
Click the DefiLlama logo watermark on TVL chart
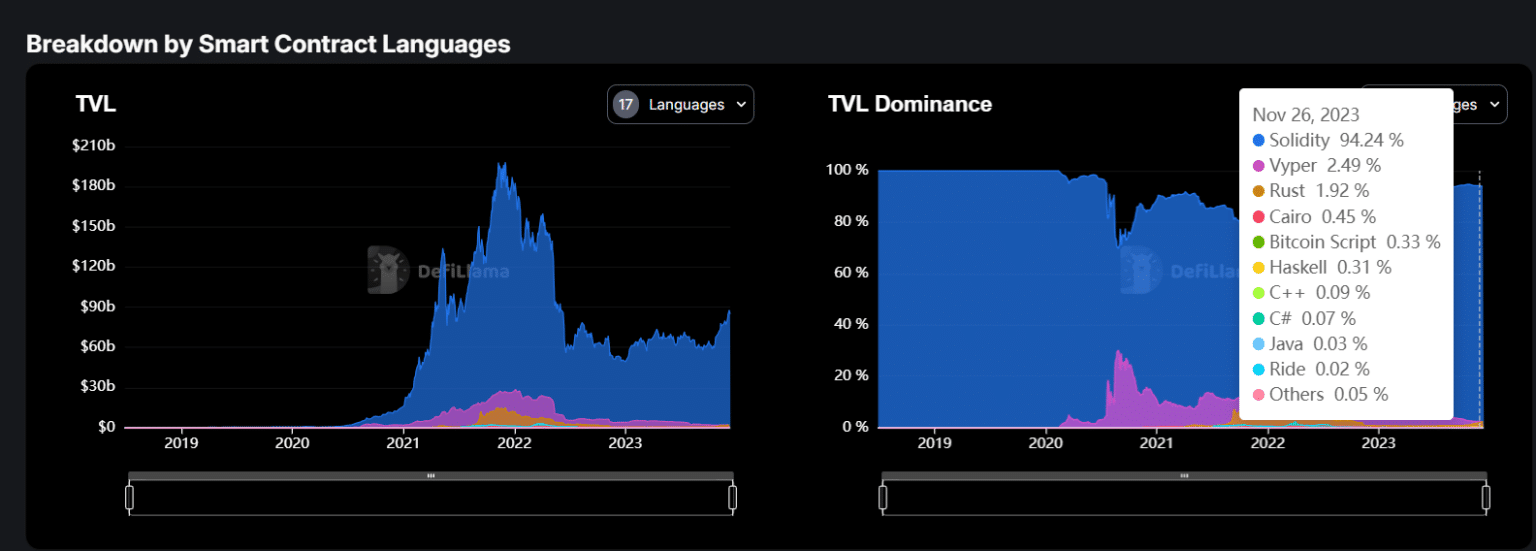(x=386, y=270)
